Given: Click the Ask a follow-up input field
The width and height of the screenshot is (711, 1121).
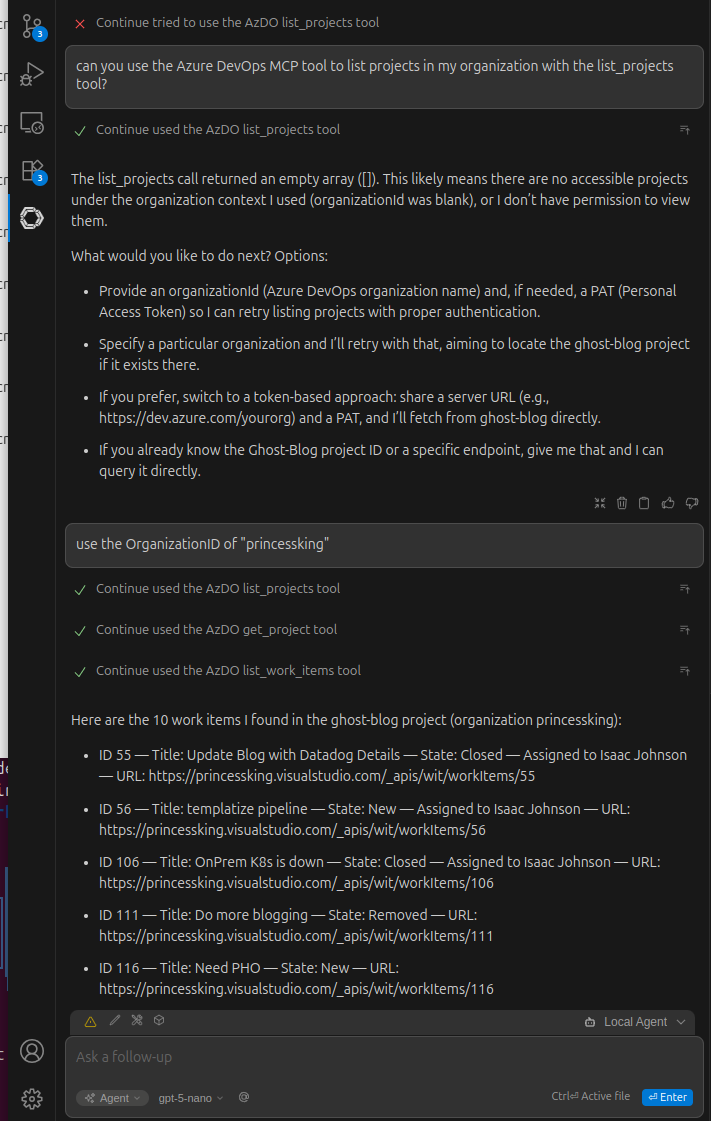Looking at the screenshot, I should [x=384, y=1056].
